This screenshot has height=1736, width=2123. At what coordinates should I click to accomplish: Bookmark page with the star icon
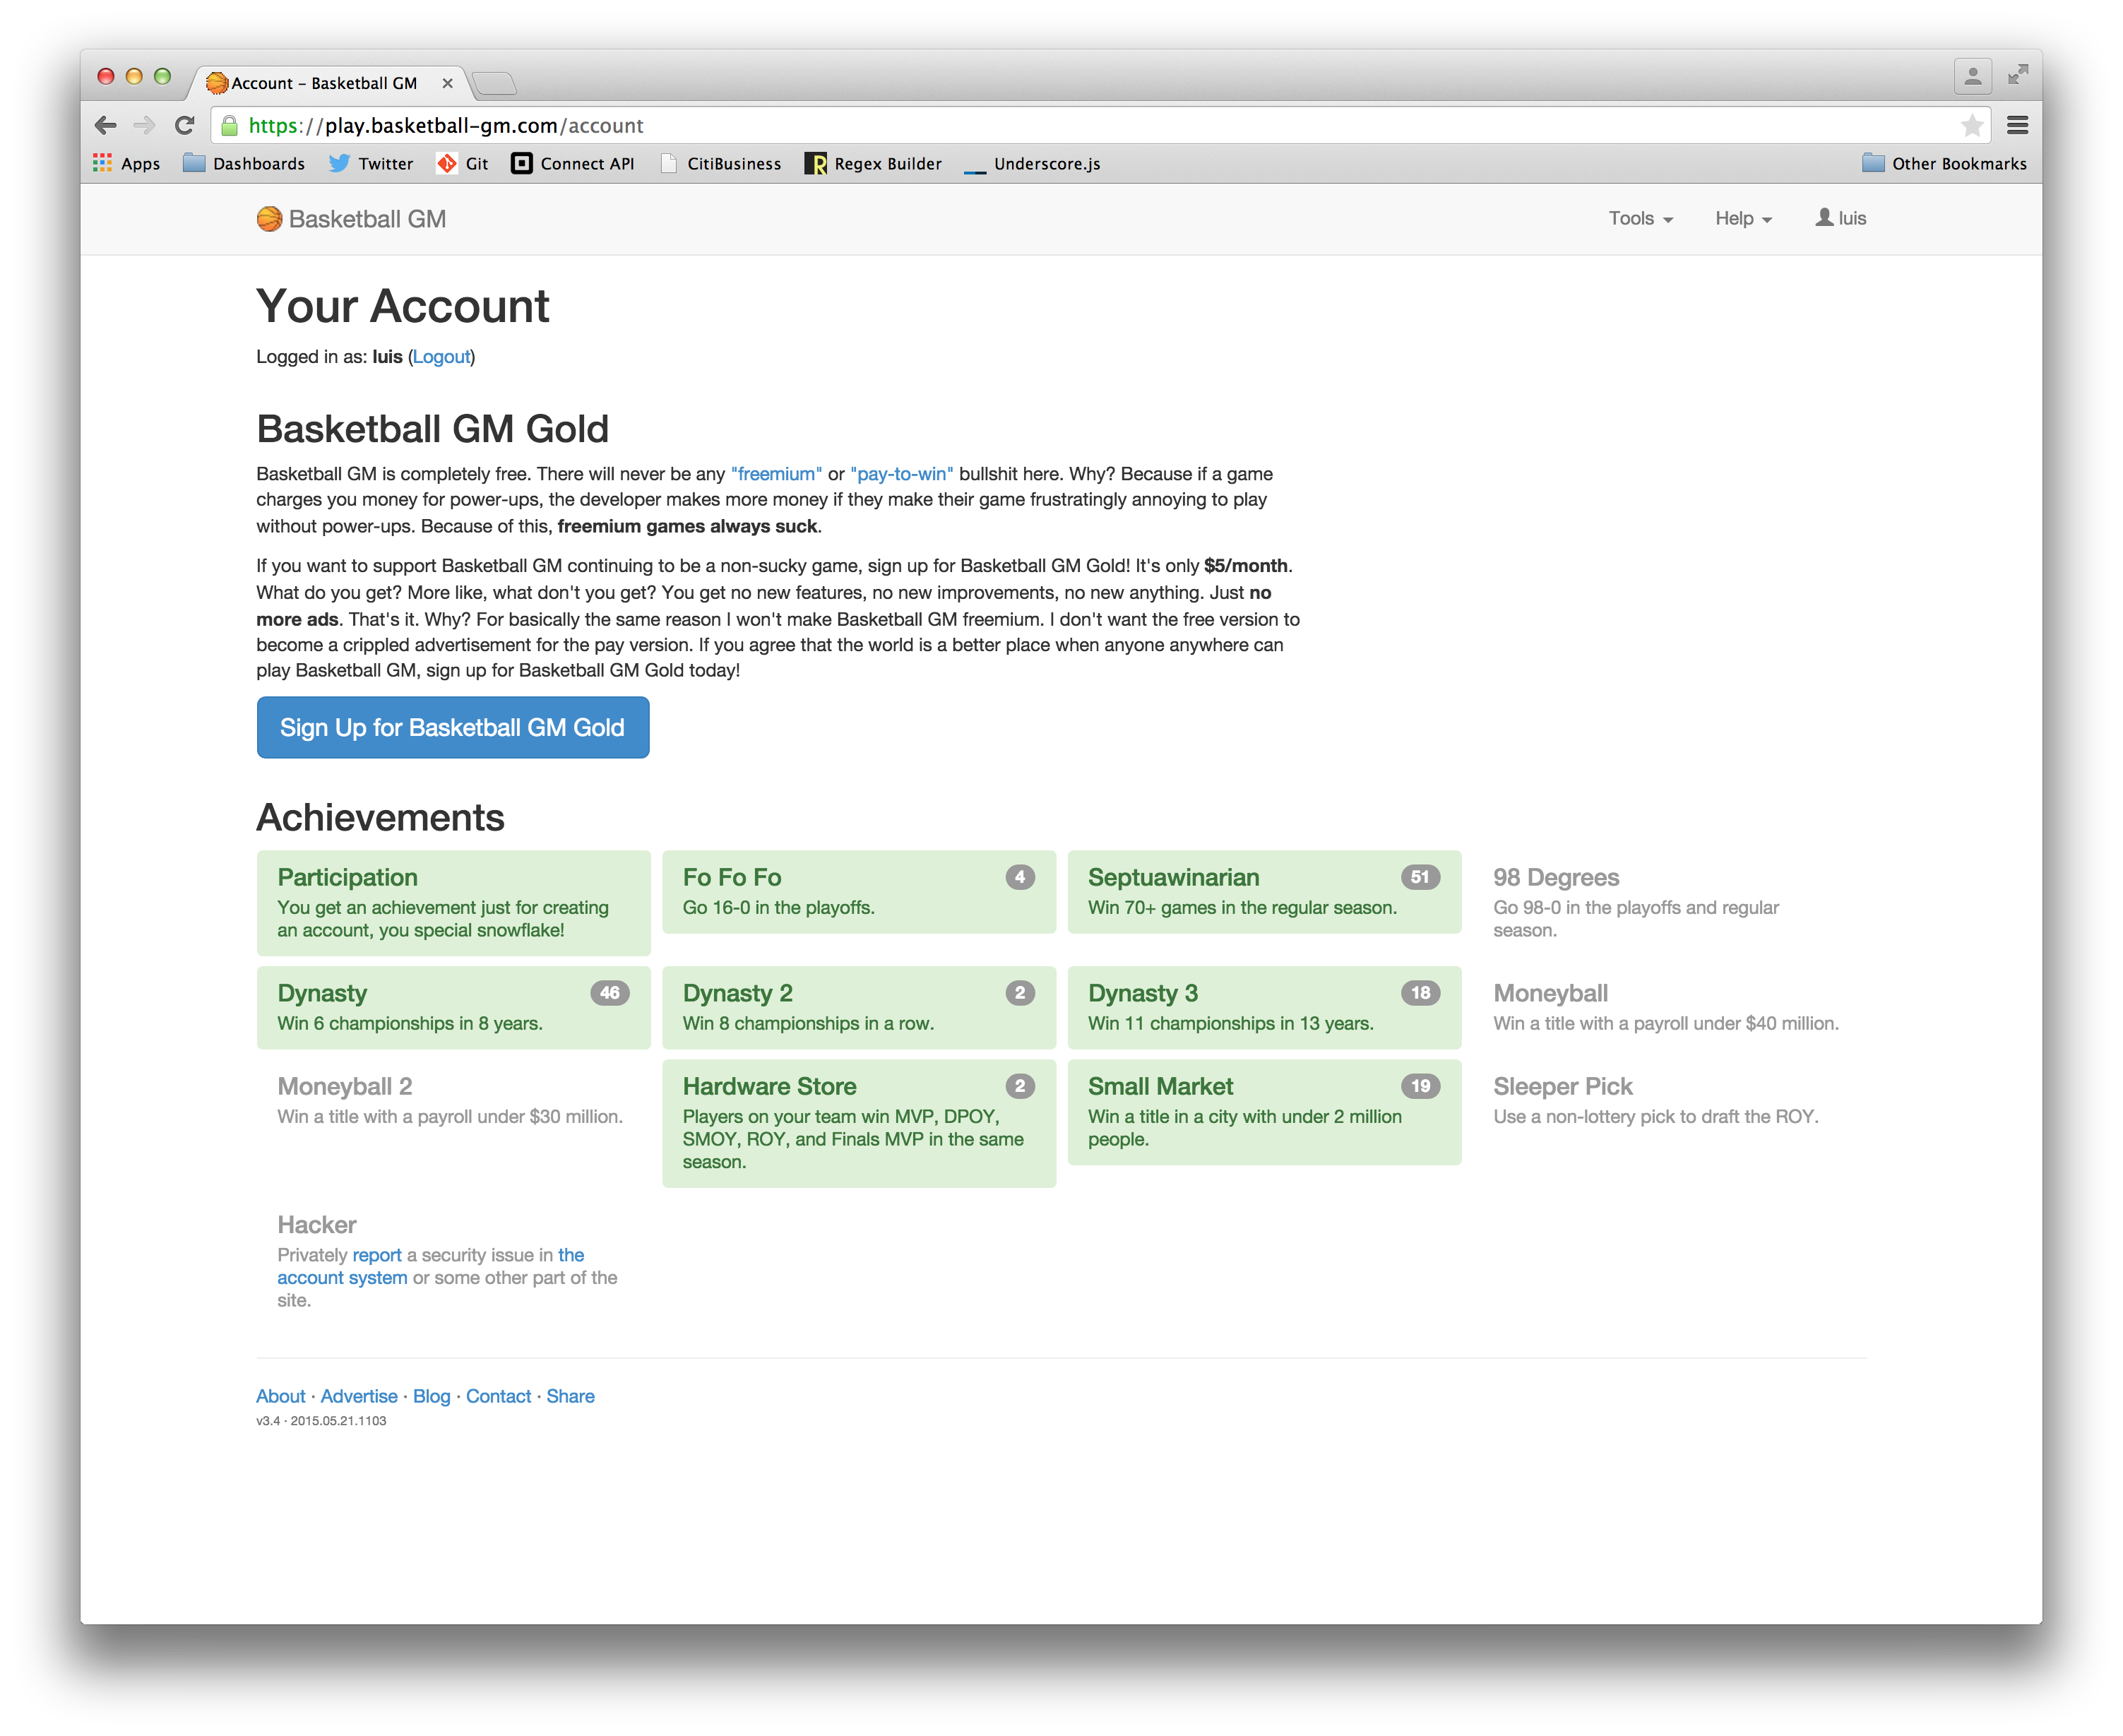tap(1971, 125)
